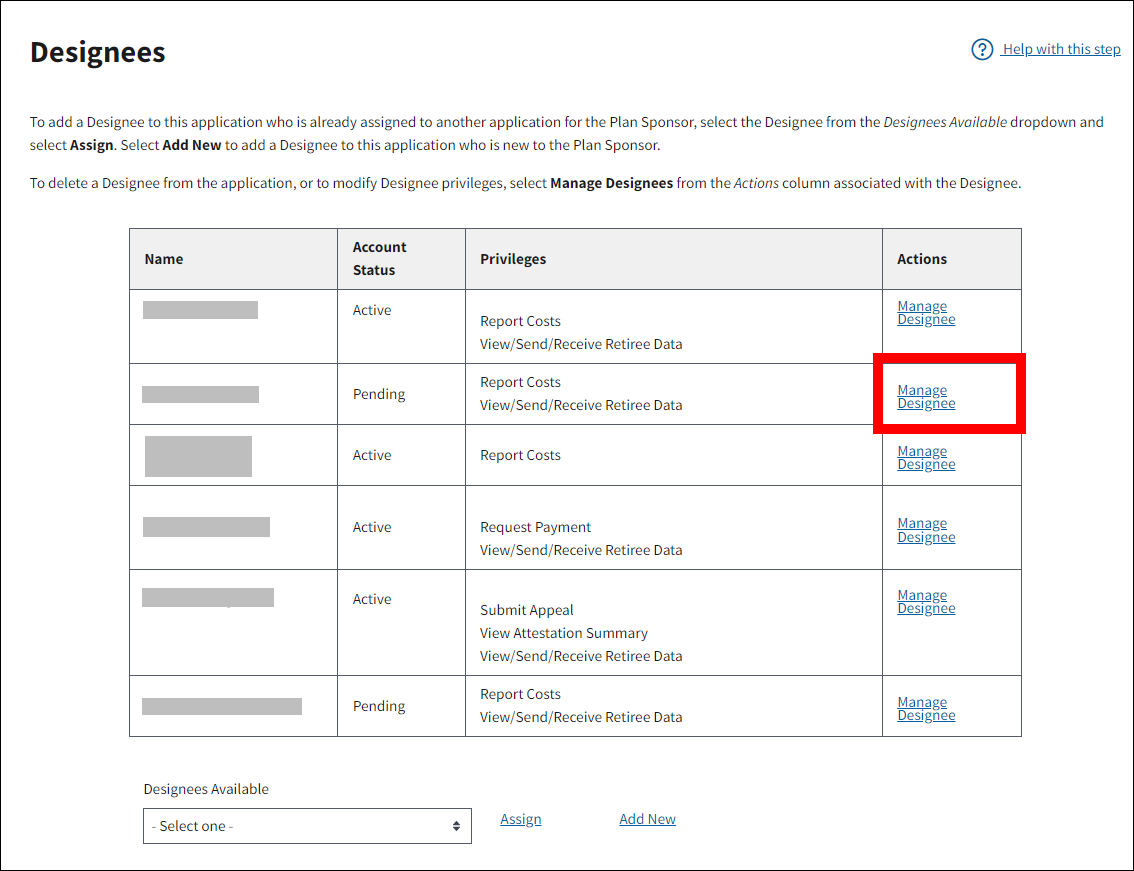The height and width of the screenshot is (871, 1134).
Task: Click the question mark help icon
Action: pos(982,50)
